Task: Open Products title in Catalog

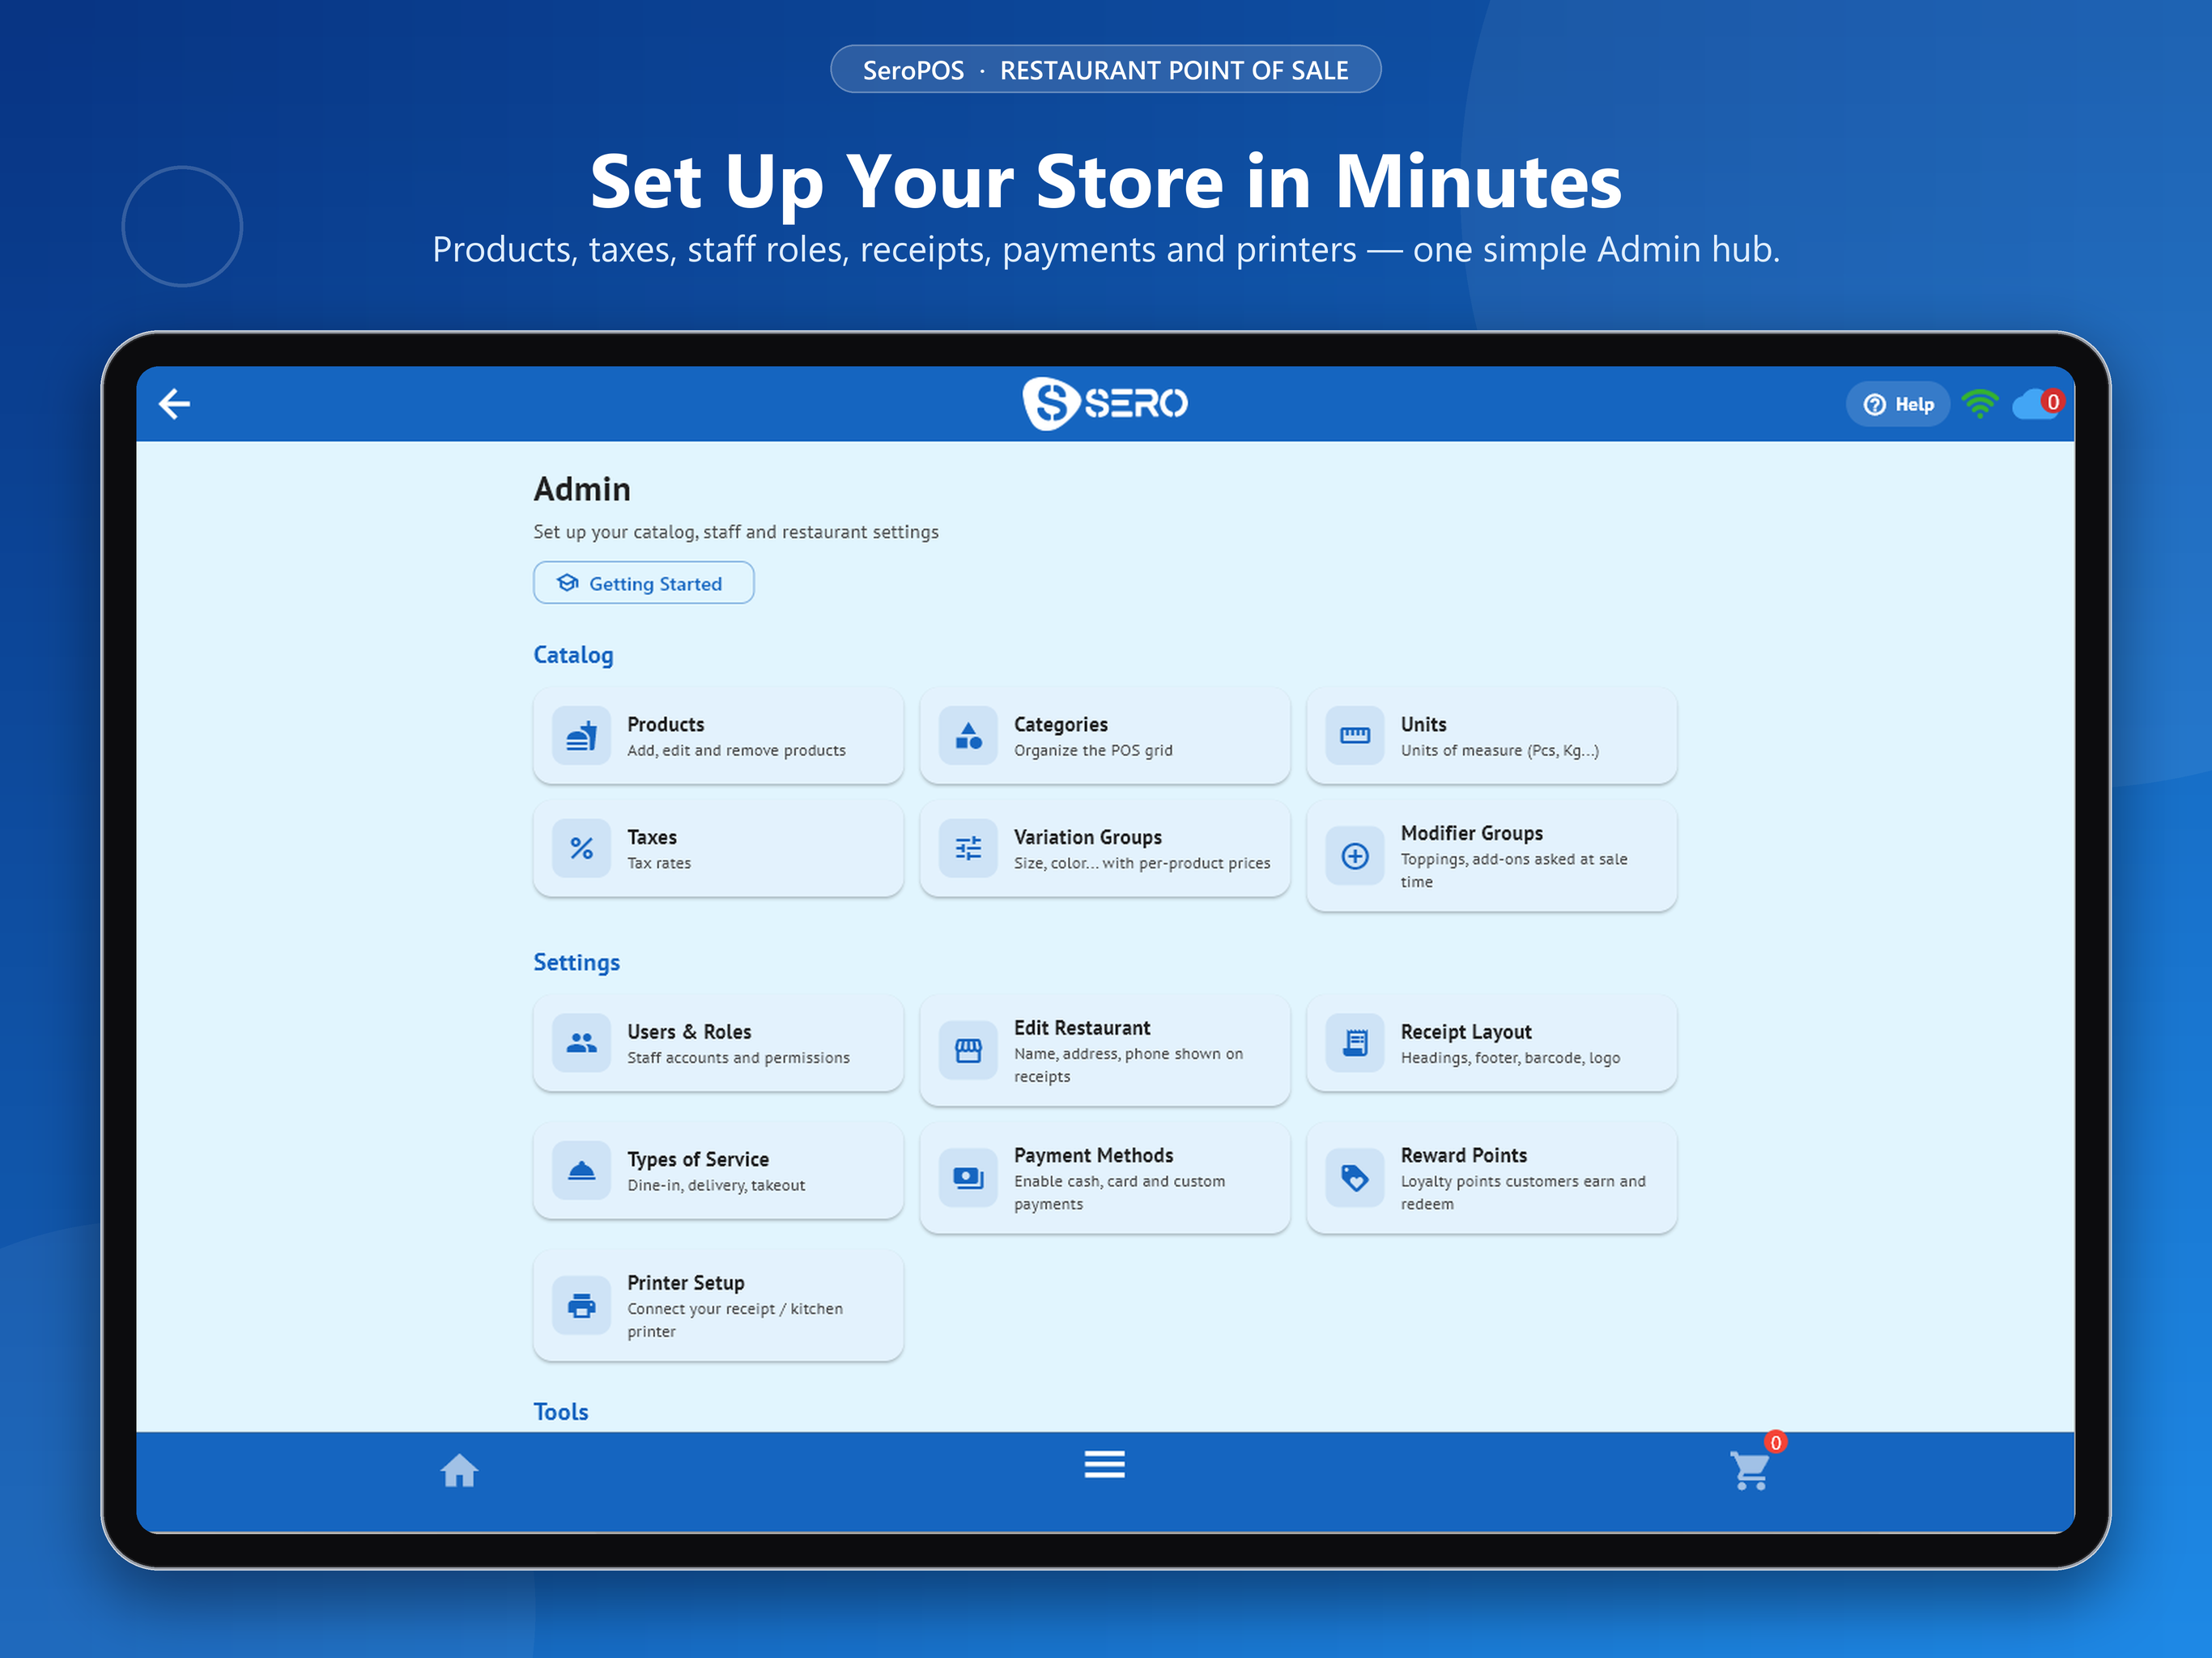Action: tap(665, 724)
